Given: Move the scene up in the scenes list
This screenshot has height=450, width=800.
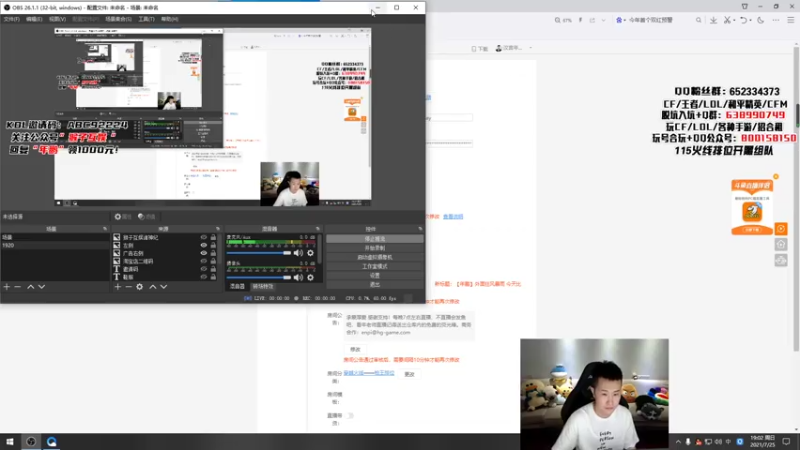Looking at the screenshot, I should coord(30,287).
